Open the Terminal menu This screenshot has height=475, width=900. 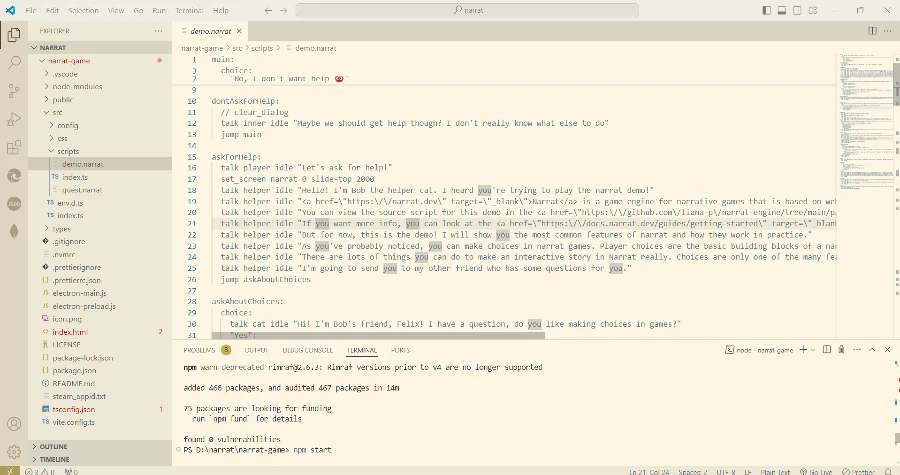[191, 10]
